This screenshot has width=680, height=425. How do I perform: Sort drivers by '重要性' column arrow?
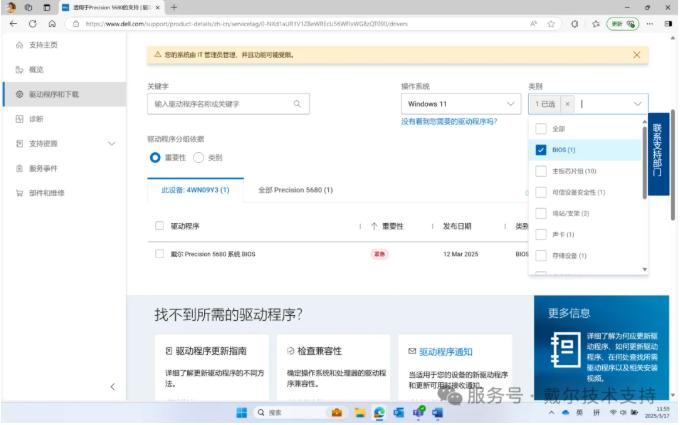[x=374, y=226]
